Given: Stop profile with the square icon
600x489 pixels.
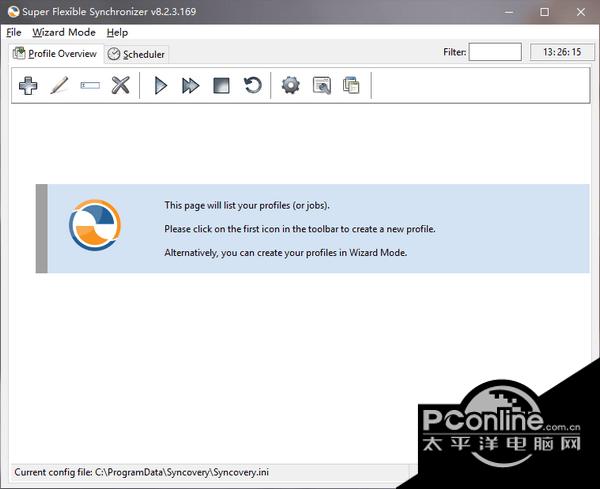Looking at the screenshot, I should tap(221, 86).
